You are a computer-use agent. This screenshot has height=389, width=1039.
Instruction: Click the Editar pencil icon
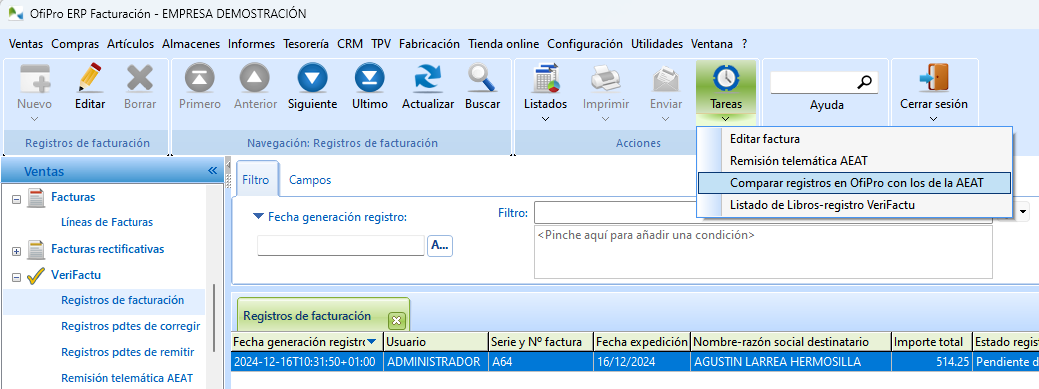pos(89,79)
